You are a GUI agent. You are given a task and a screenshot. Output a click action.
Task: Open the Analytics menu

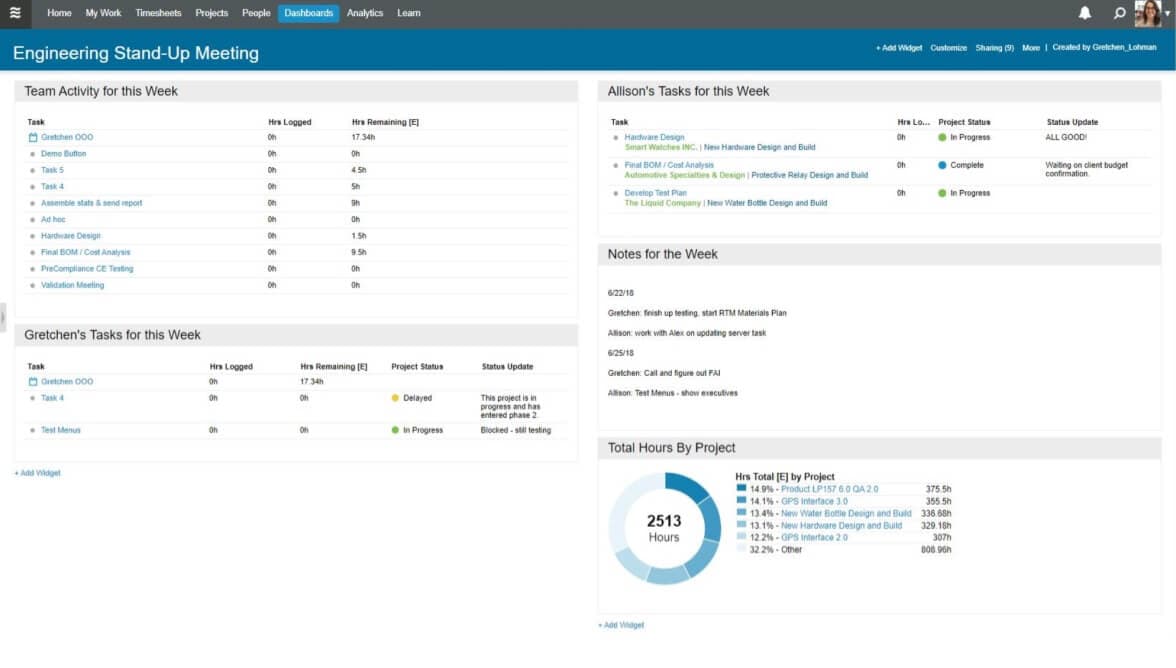(x=364, y=13)
